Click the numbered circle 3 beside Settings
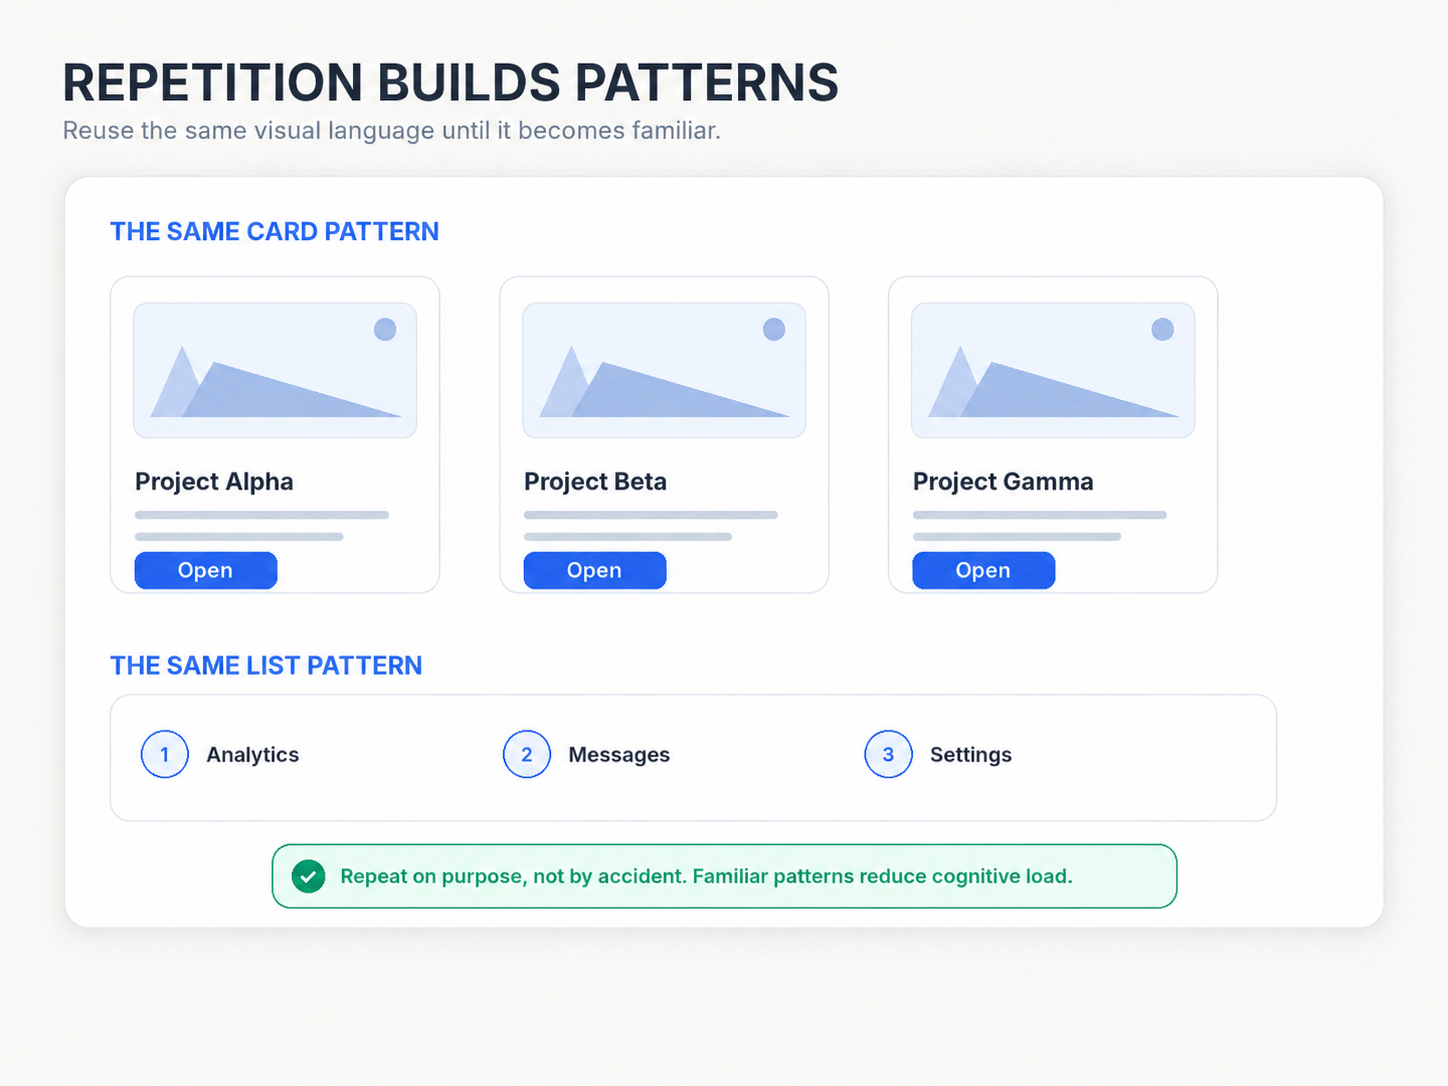Image resolution: width=1448 pixels, height=1086 pixels. click(888, 754)
